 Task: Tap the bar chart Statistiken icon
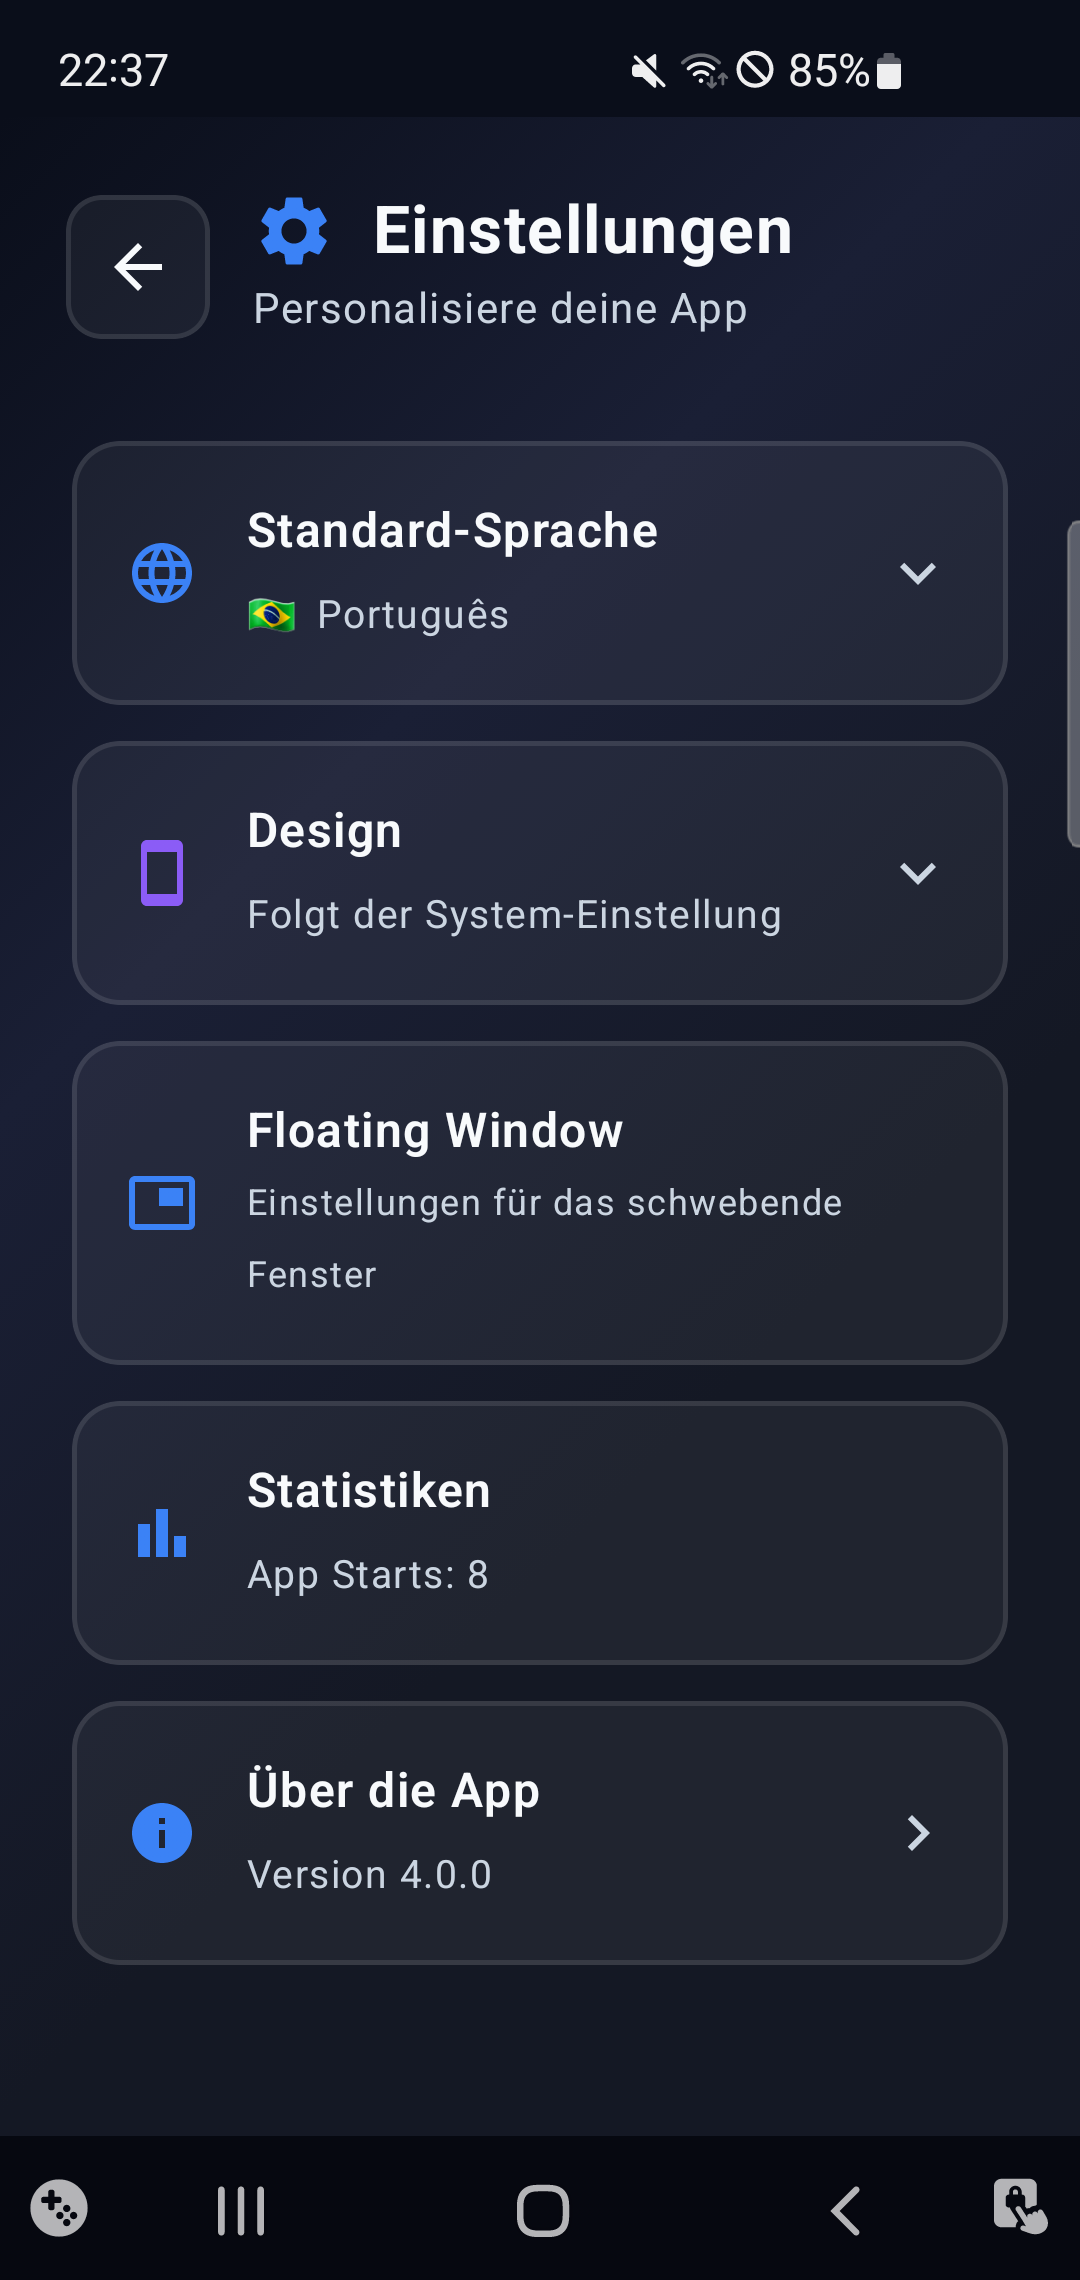coord(162,1533)
